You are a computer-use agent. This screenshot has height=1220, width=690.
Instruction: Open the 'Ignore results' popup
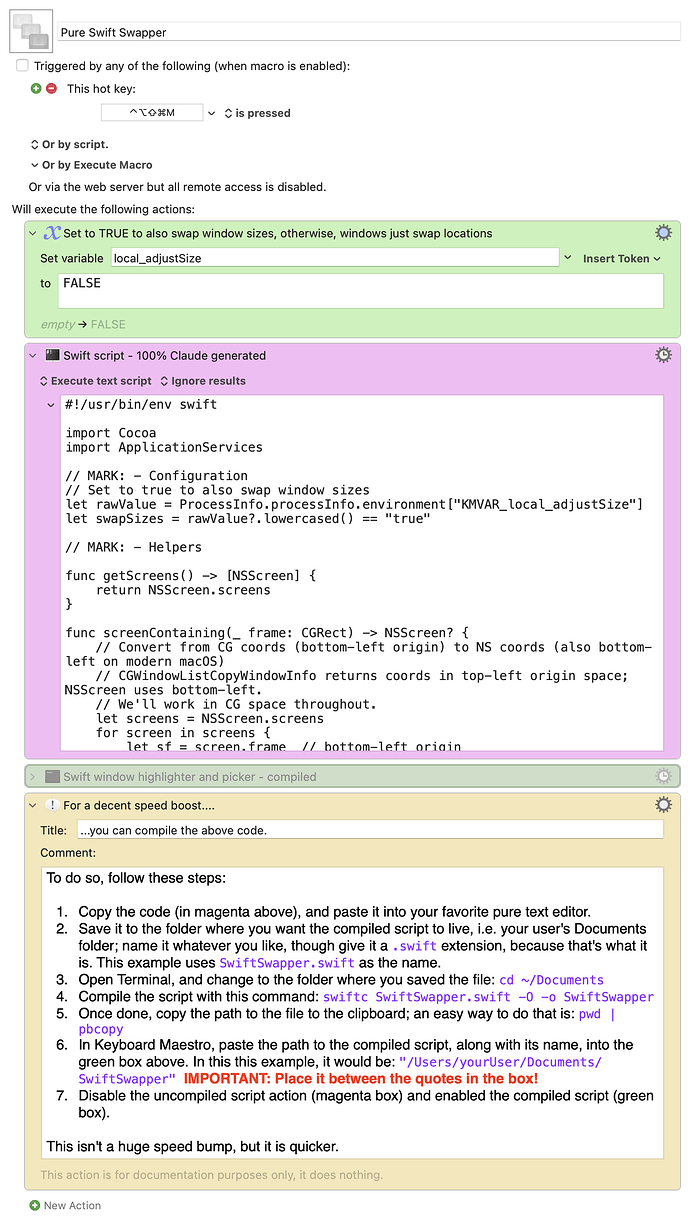[202, 381]
